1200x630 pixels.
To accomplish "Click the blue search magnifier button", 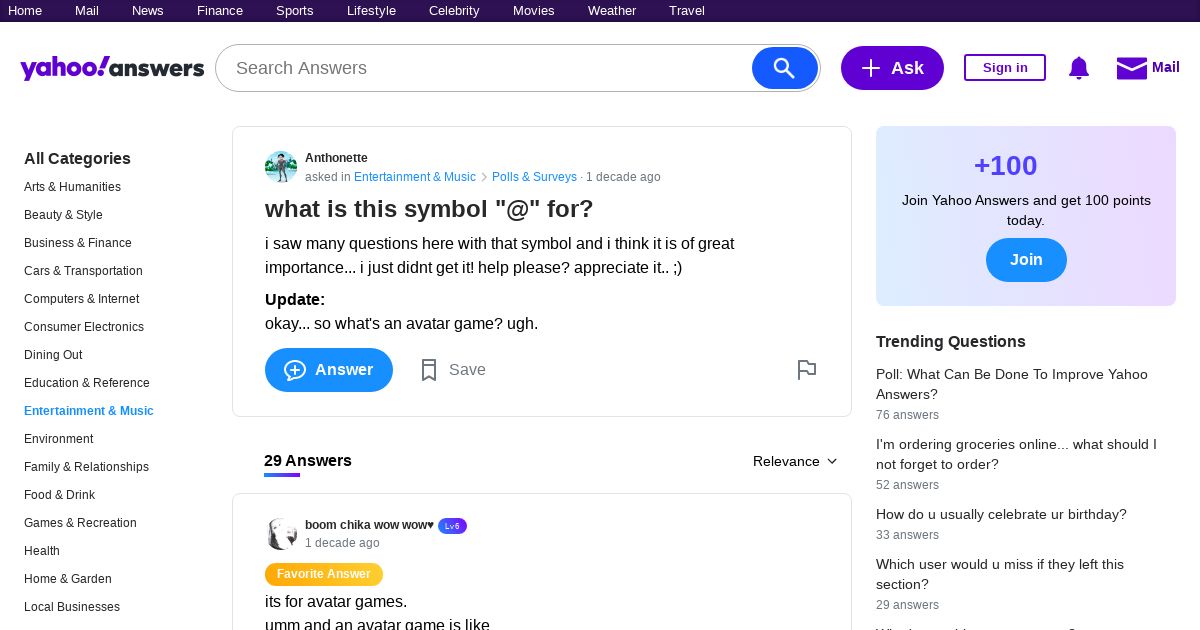I will click(785, 68).
